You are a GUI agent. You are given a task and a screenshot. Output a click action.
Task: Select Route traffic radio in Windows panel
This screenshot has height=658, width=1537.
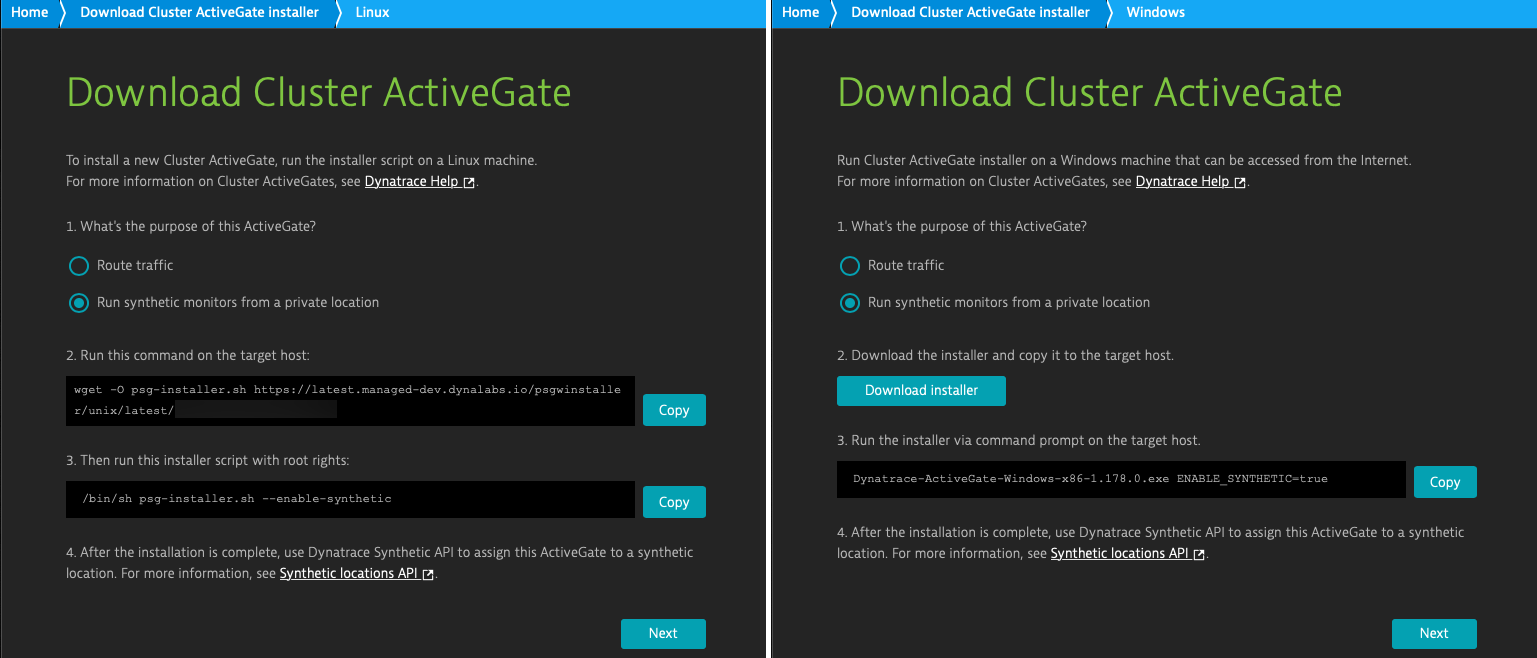click(x=850, y=266)
